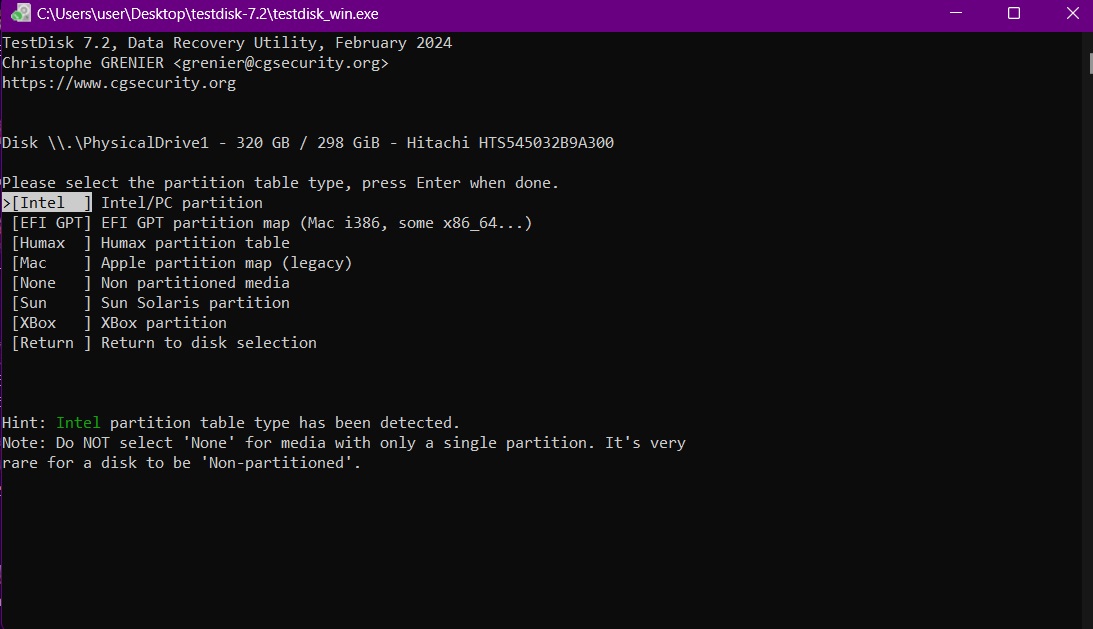1093x629 pixels.
Task: Maximize the TestDisk console window
Action: (1014, 13)
